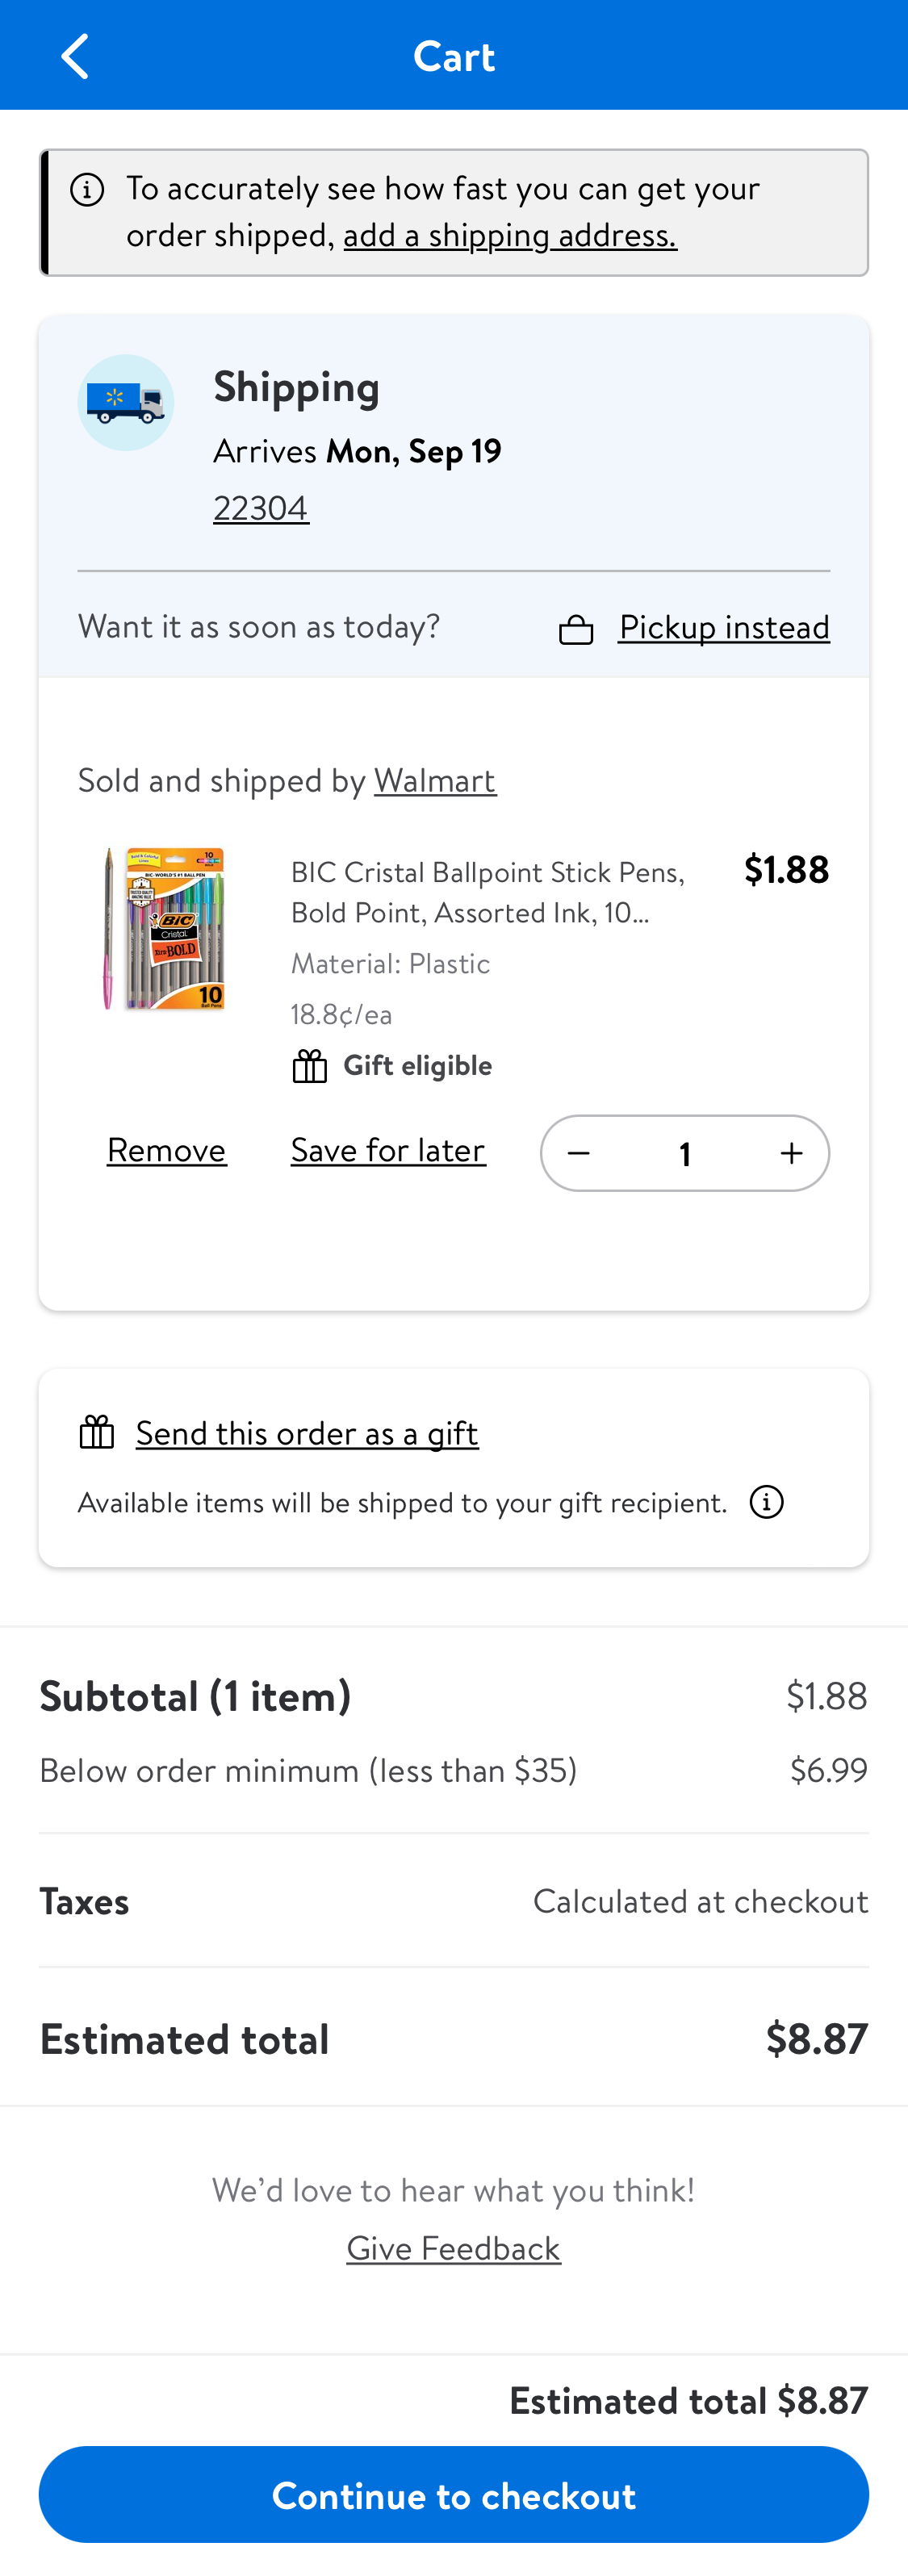Click the shipping truck icon
The width and height of the screenshot is (908, 2576).
[125, 402]
